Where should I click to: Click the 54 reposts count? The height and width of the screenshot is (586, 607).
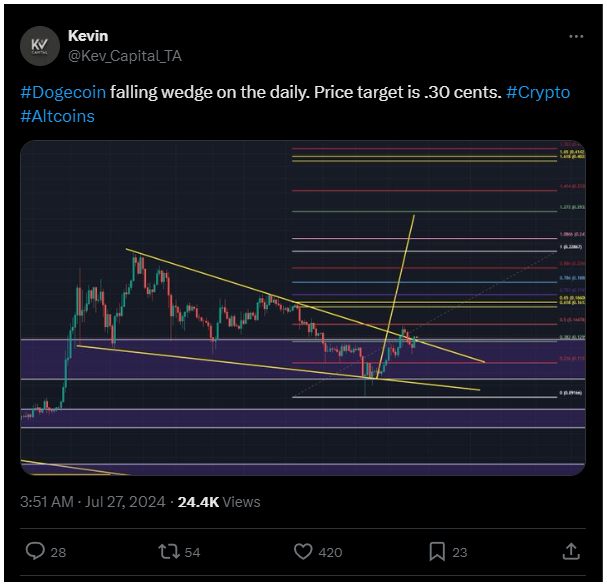pos(192,552)
